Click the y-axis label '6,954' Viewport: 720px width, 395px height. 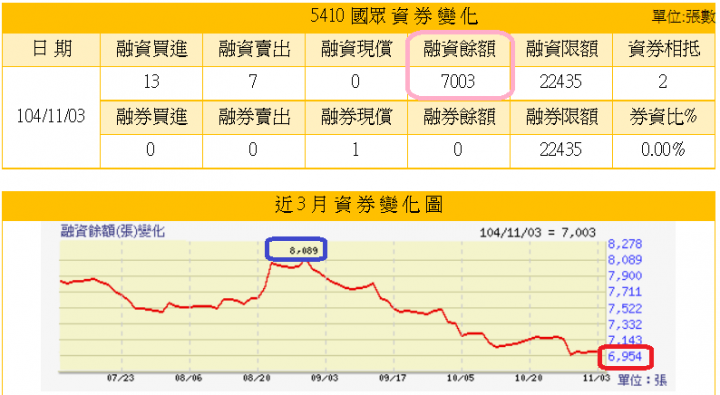tap(624, 356)
